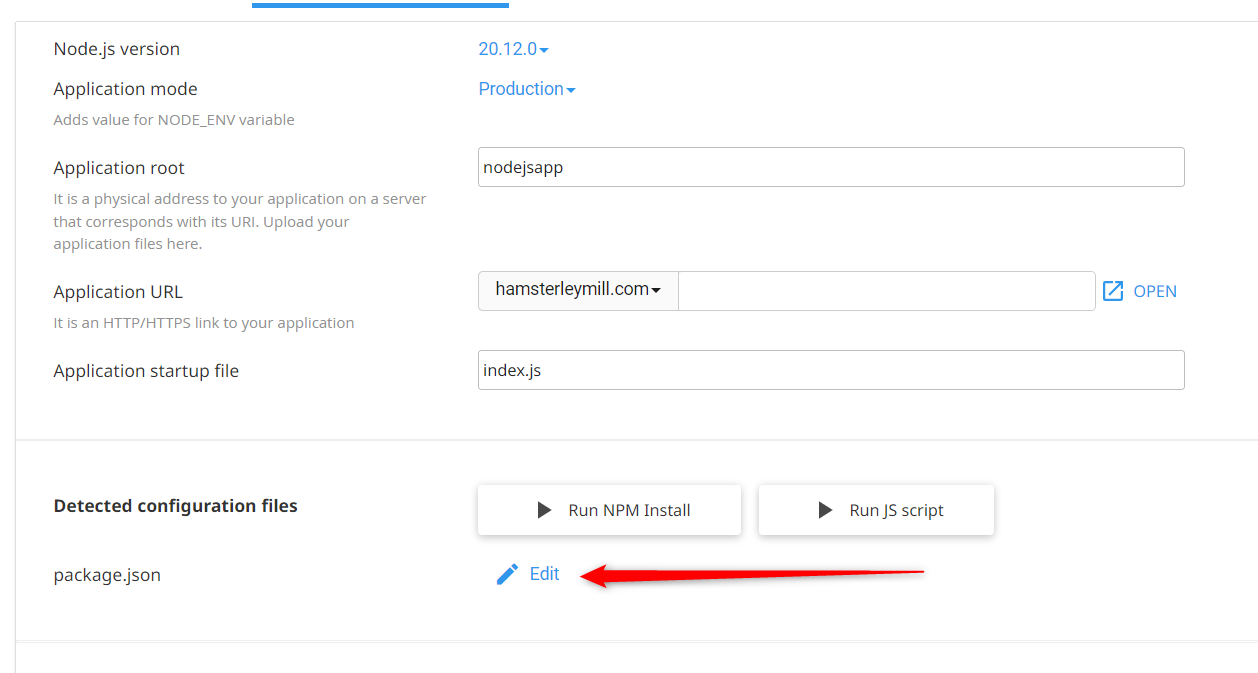
Task: Click the package.json file name
Action: point(107,575)
